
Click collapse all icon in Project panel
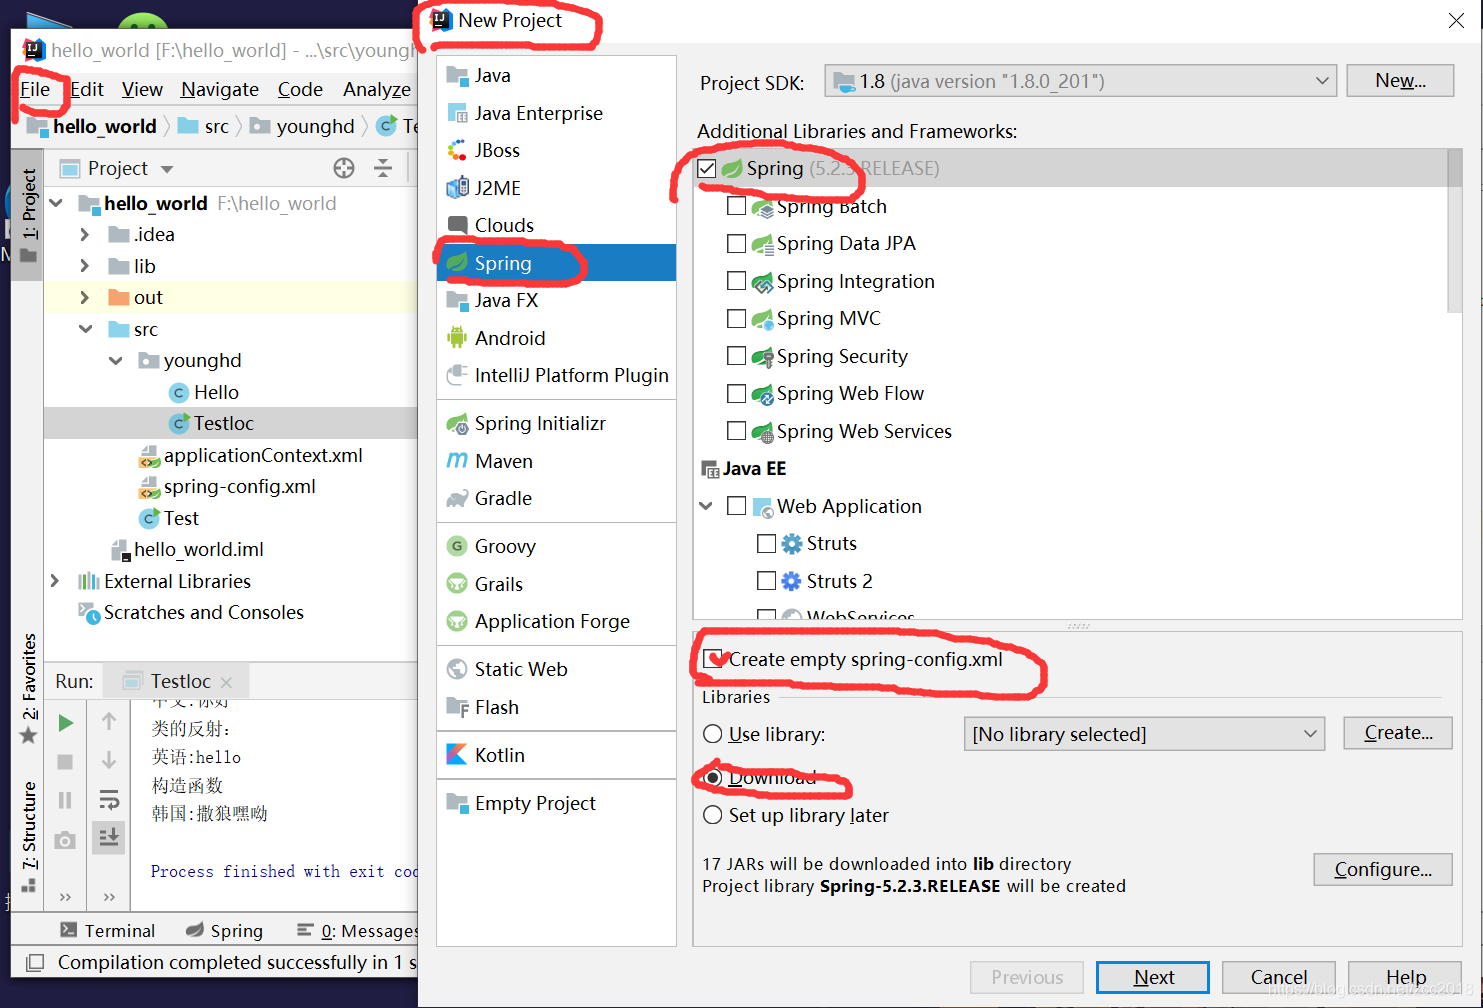383,168
